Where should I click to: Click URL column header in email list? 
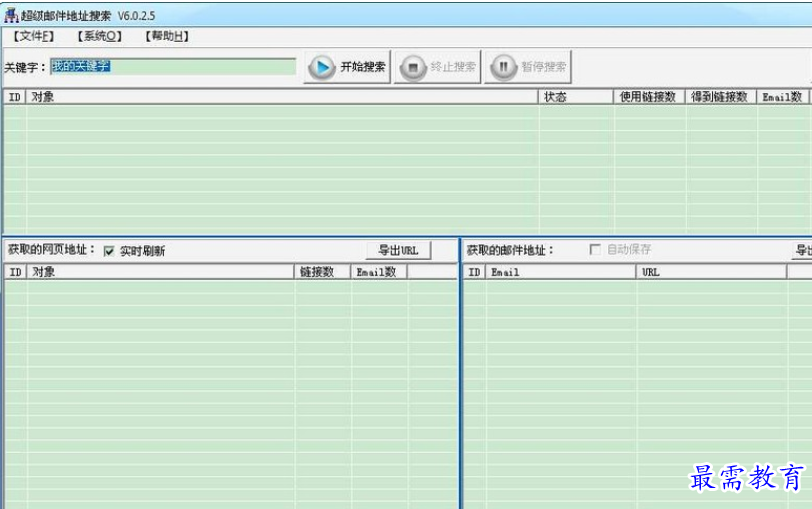tap(711, 272)
